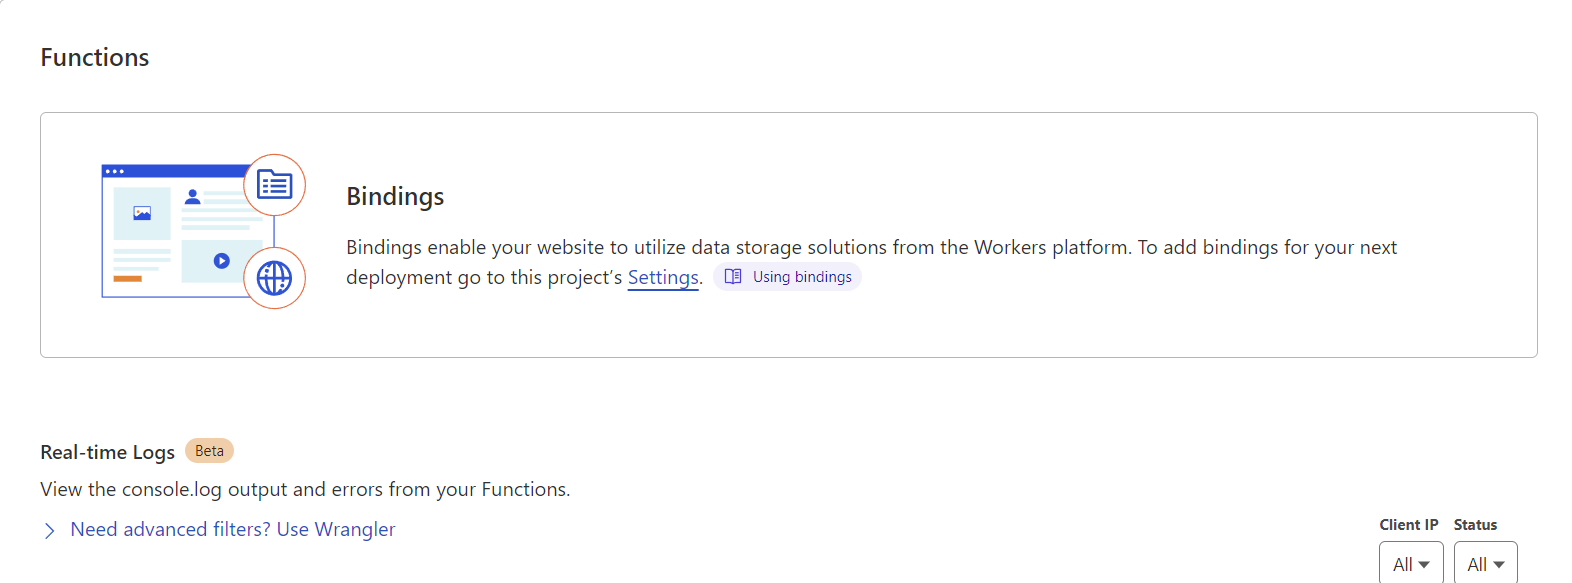Open the Client IP dropdown
Viewport: 1572px width, 583px height.
coord(1410,564)
